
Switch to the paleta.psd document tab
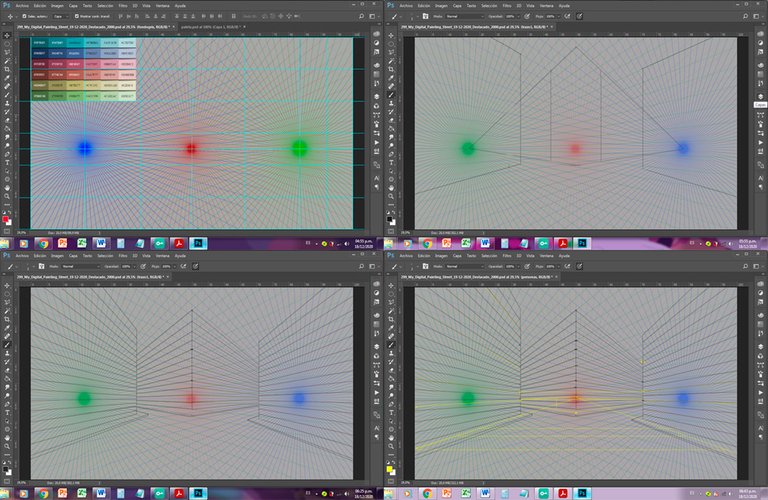[210, 27]
